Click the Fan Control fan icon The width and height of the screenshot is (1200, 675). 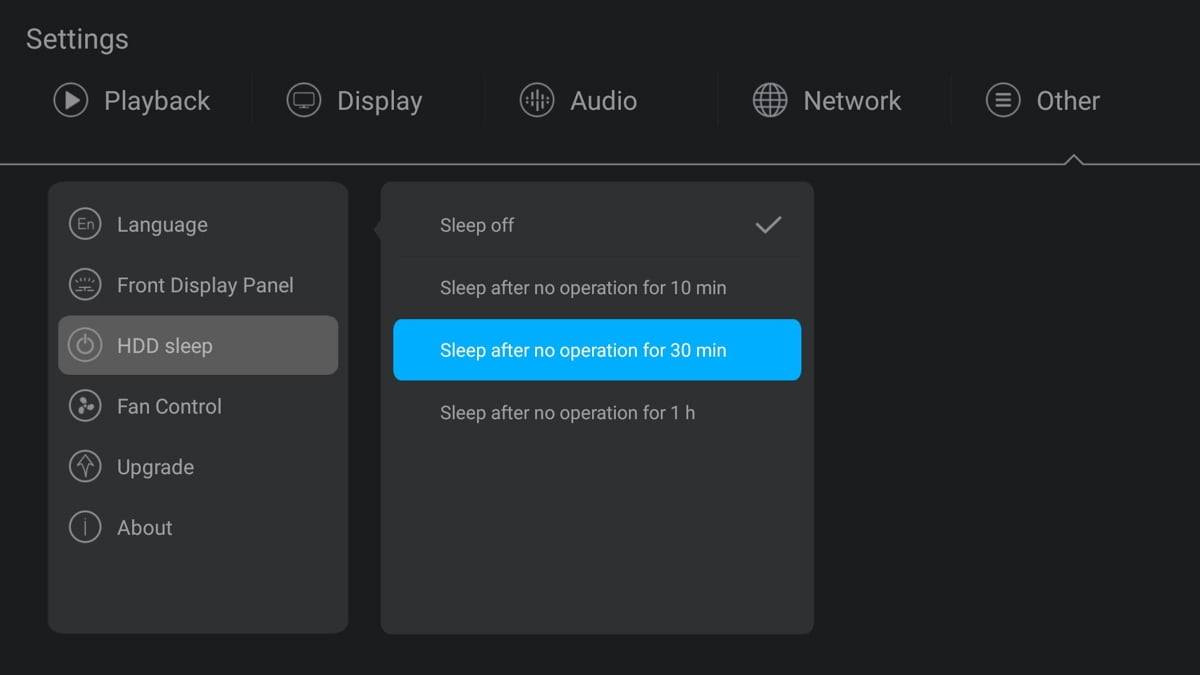[x=85, y=406]
